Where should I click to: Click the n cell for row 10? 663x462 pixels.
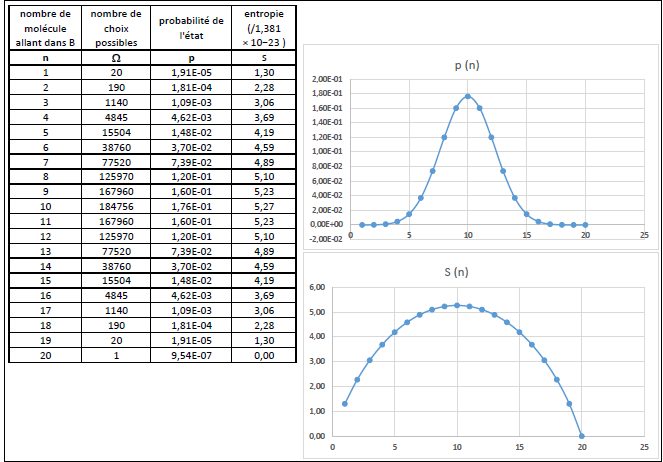click(46, 207)
